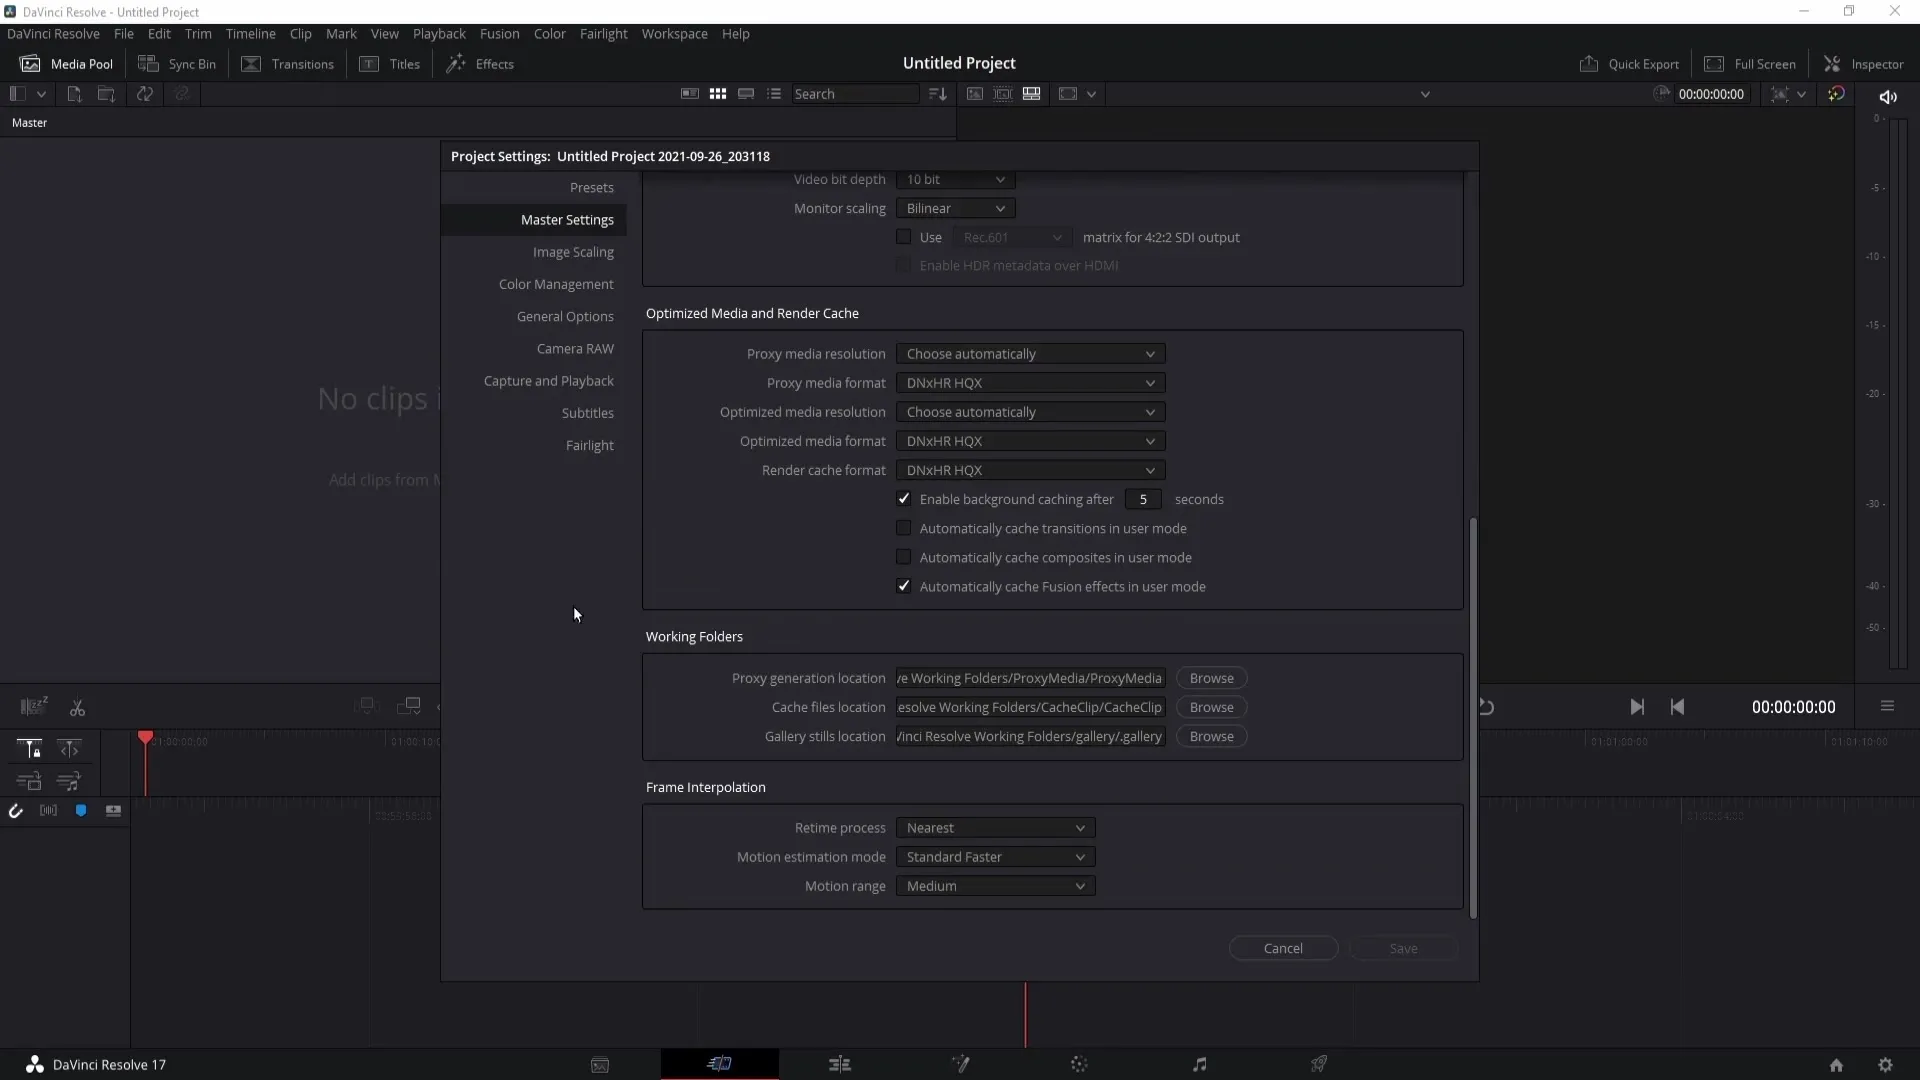Expand Proxy media resolution dropdown
1920x1080 pixels.
coord(1027,352)
